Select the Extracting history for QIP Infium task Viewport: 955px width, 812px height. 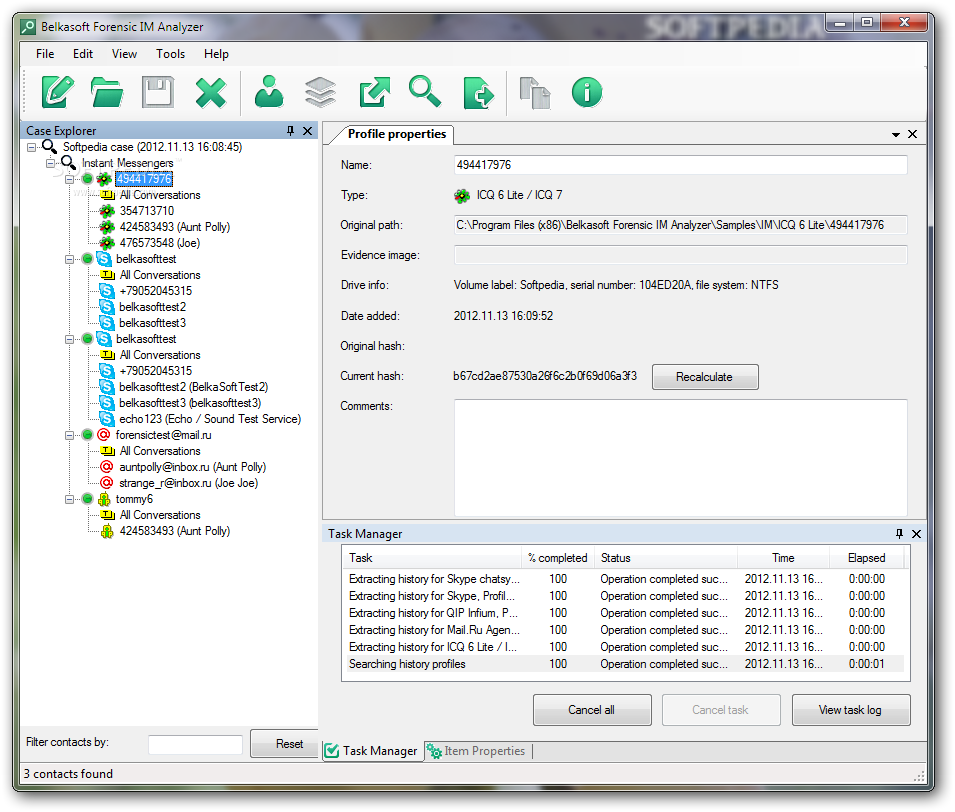click(x=625, y=613)
